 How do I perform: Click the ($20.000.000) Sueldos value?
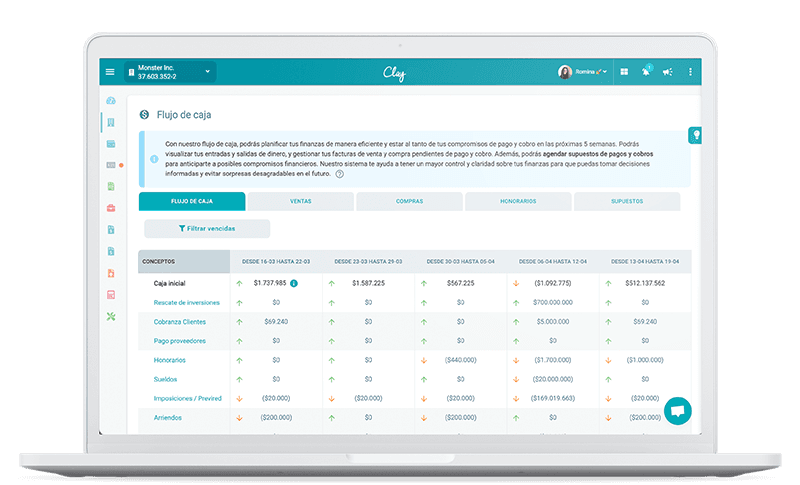553,379
